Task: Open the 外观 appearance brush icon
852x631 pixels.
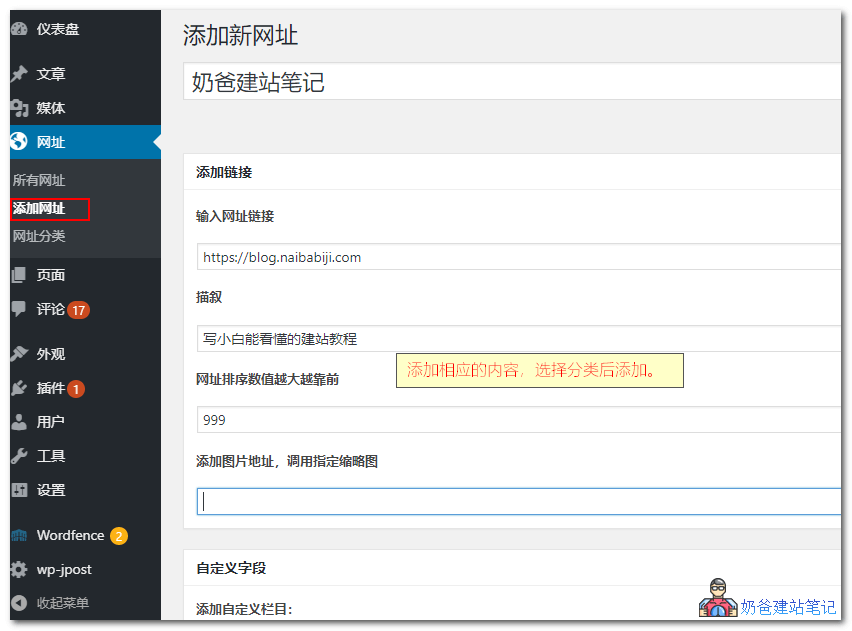Action: click(x=22, y=353)
